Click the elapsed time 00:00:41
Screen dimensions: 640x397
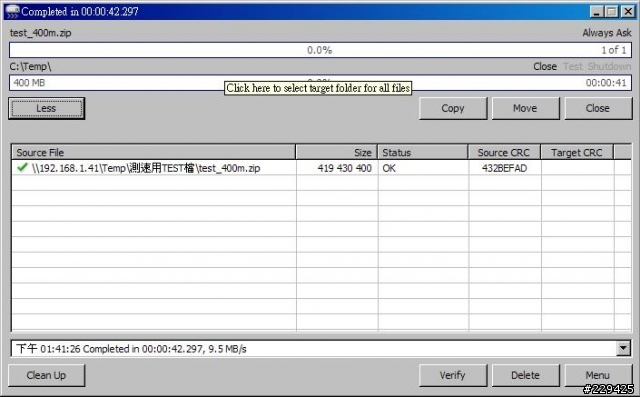pos(606,83)
